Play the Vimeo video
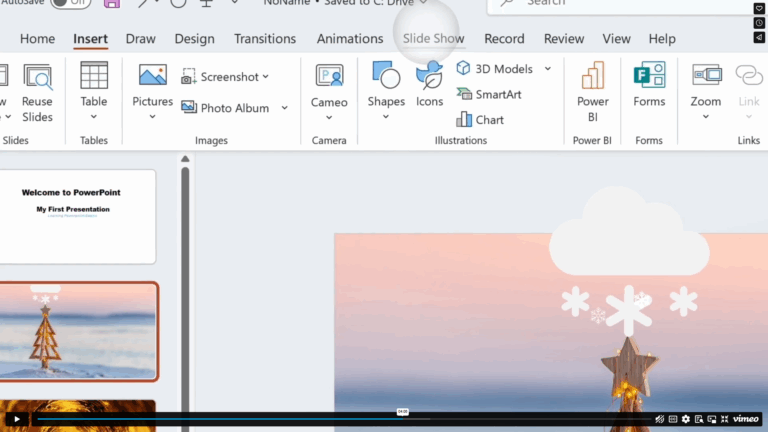The width and height of the screenshot is (768, 432). tap(17, 419)
